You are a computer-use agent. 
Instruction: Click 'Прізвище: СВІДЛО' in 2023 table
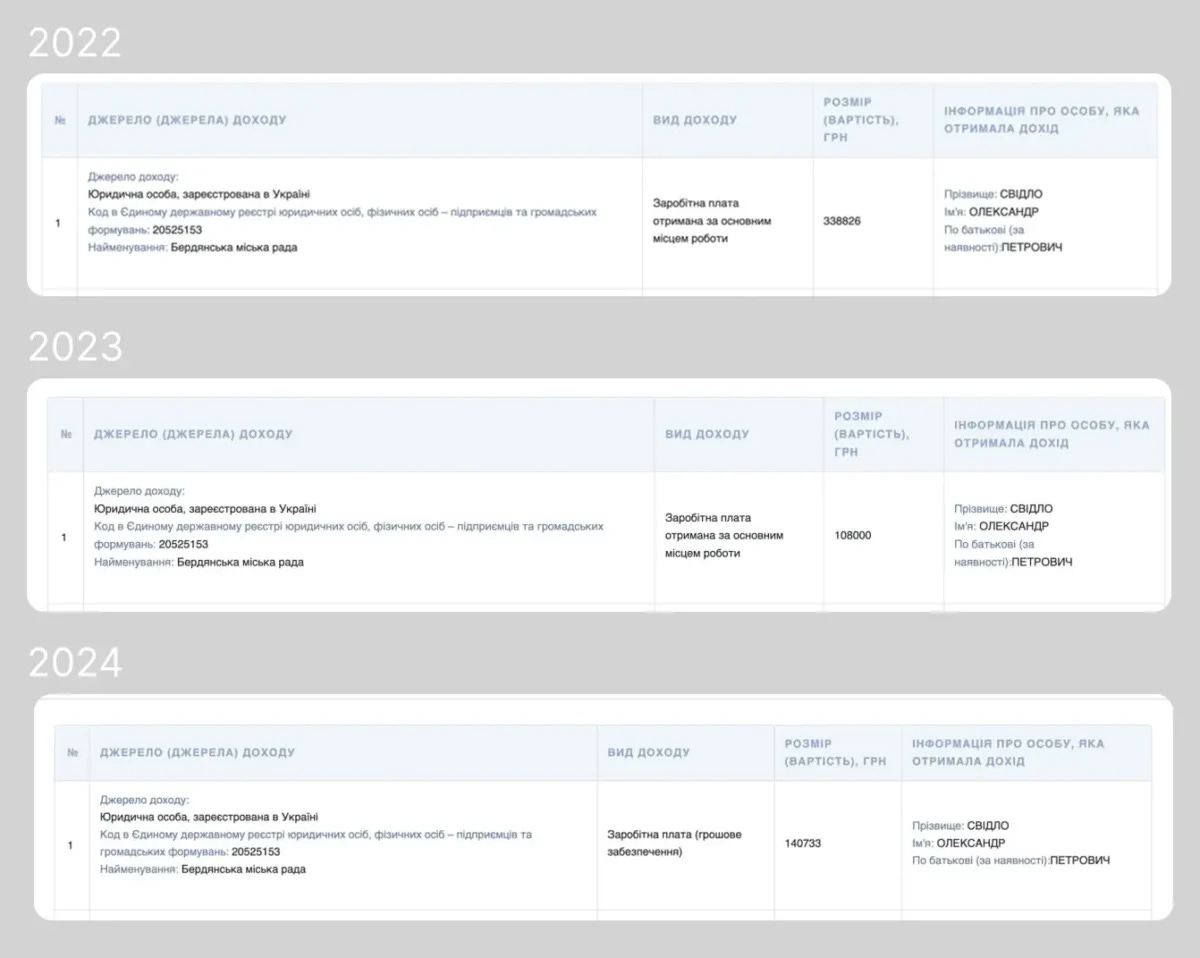click(x=1003, y=509)
